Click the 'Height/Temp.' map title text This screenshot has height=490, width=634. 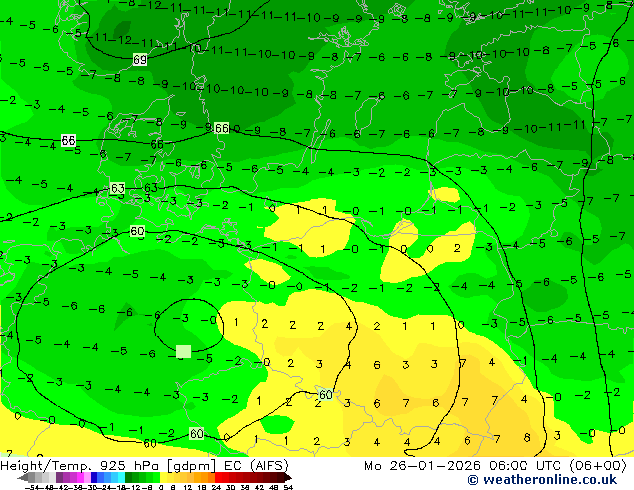coord(47,465)
